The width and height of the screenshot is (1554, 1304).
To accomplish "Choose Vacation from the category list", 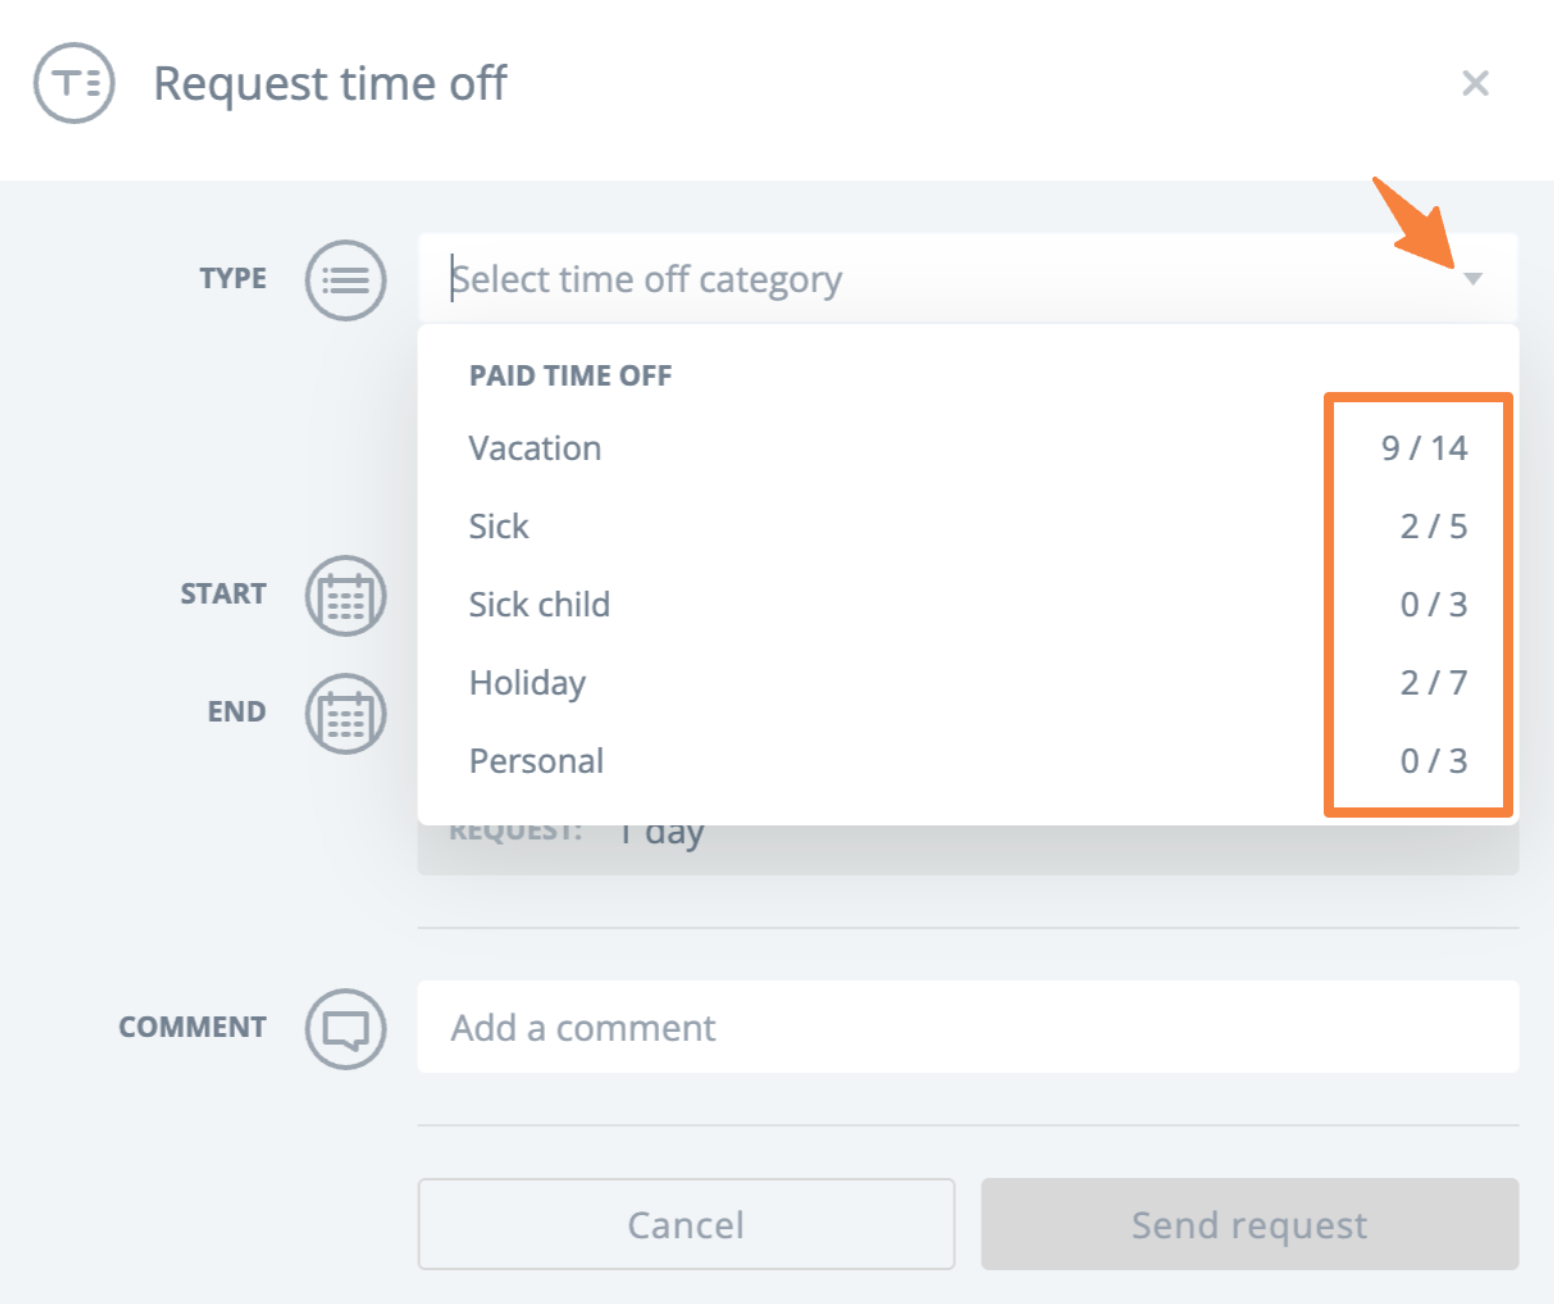I will (x=535, y=448).
